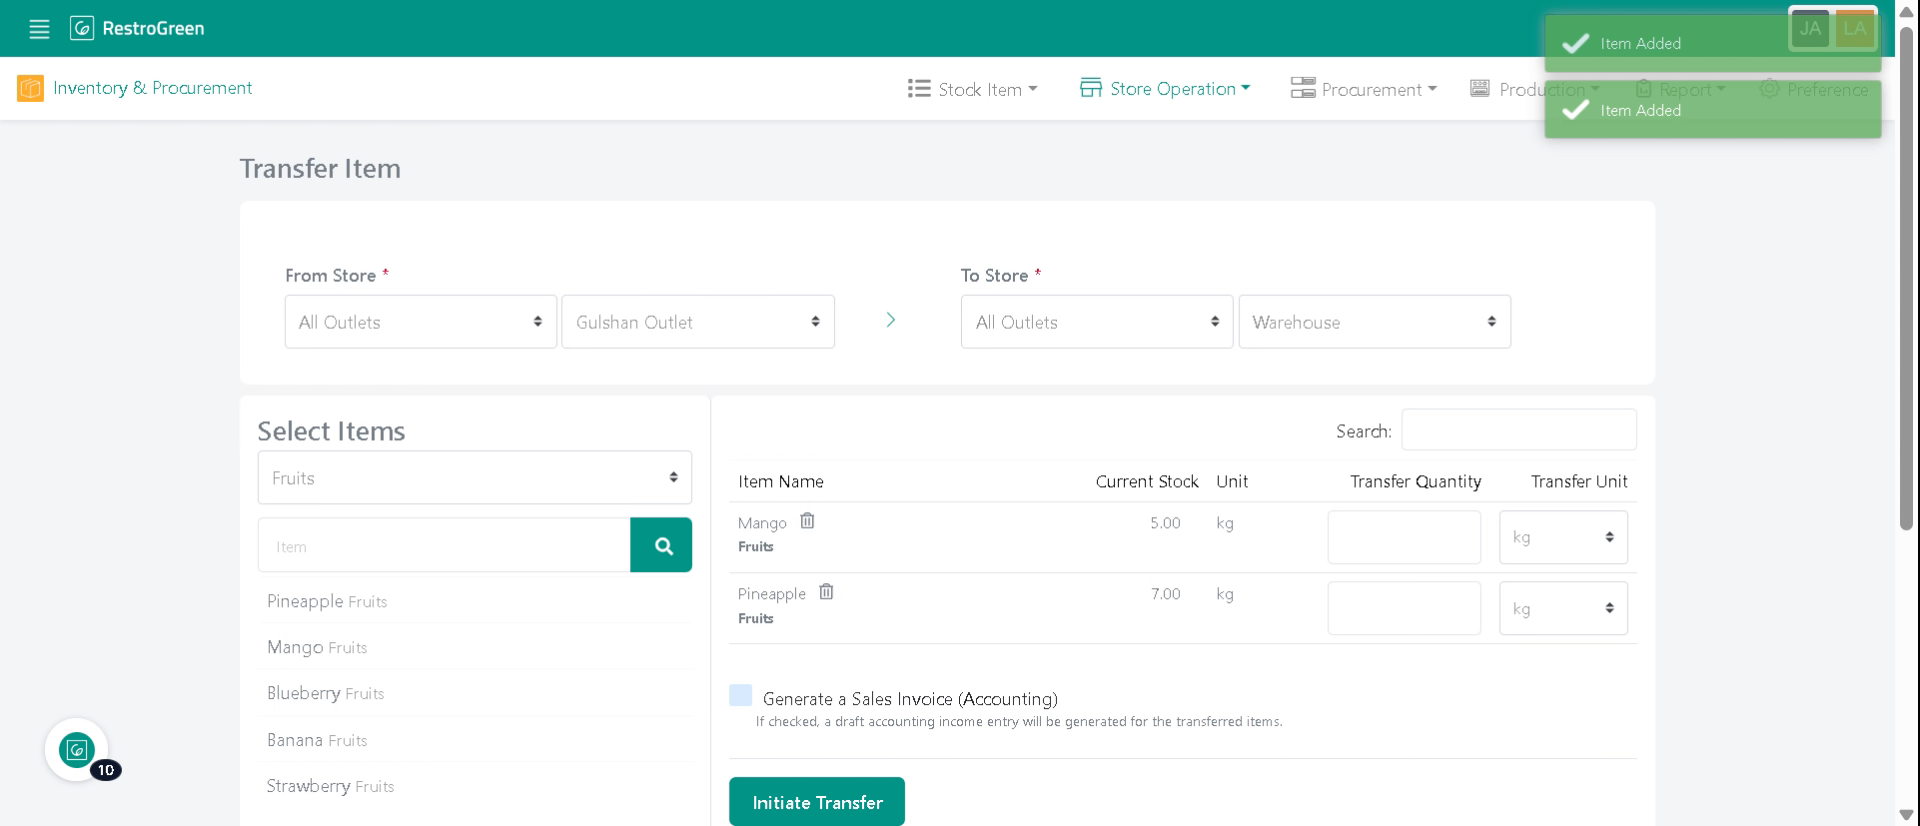Focus the table Search input field

click(1518, 429)
